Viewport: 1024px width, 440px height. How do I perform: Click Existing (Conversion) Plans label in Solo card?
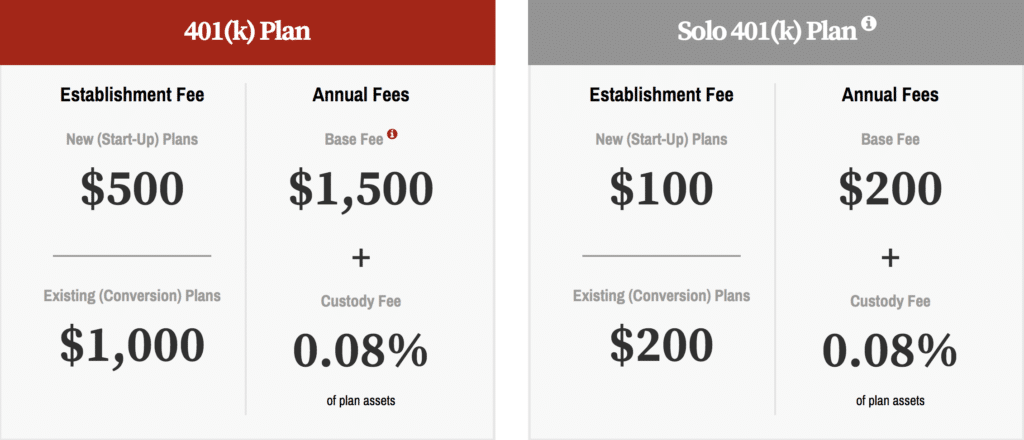click(662, 296)
